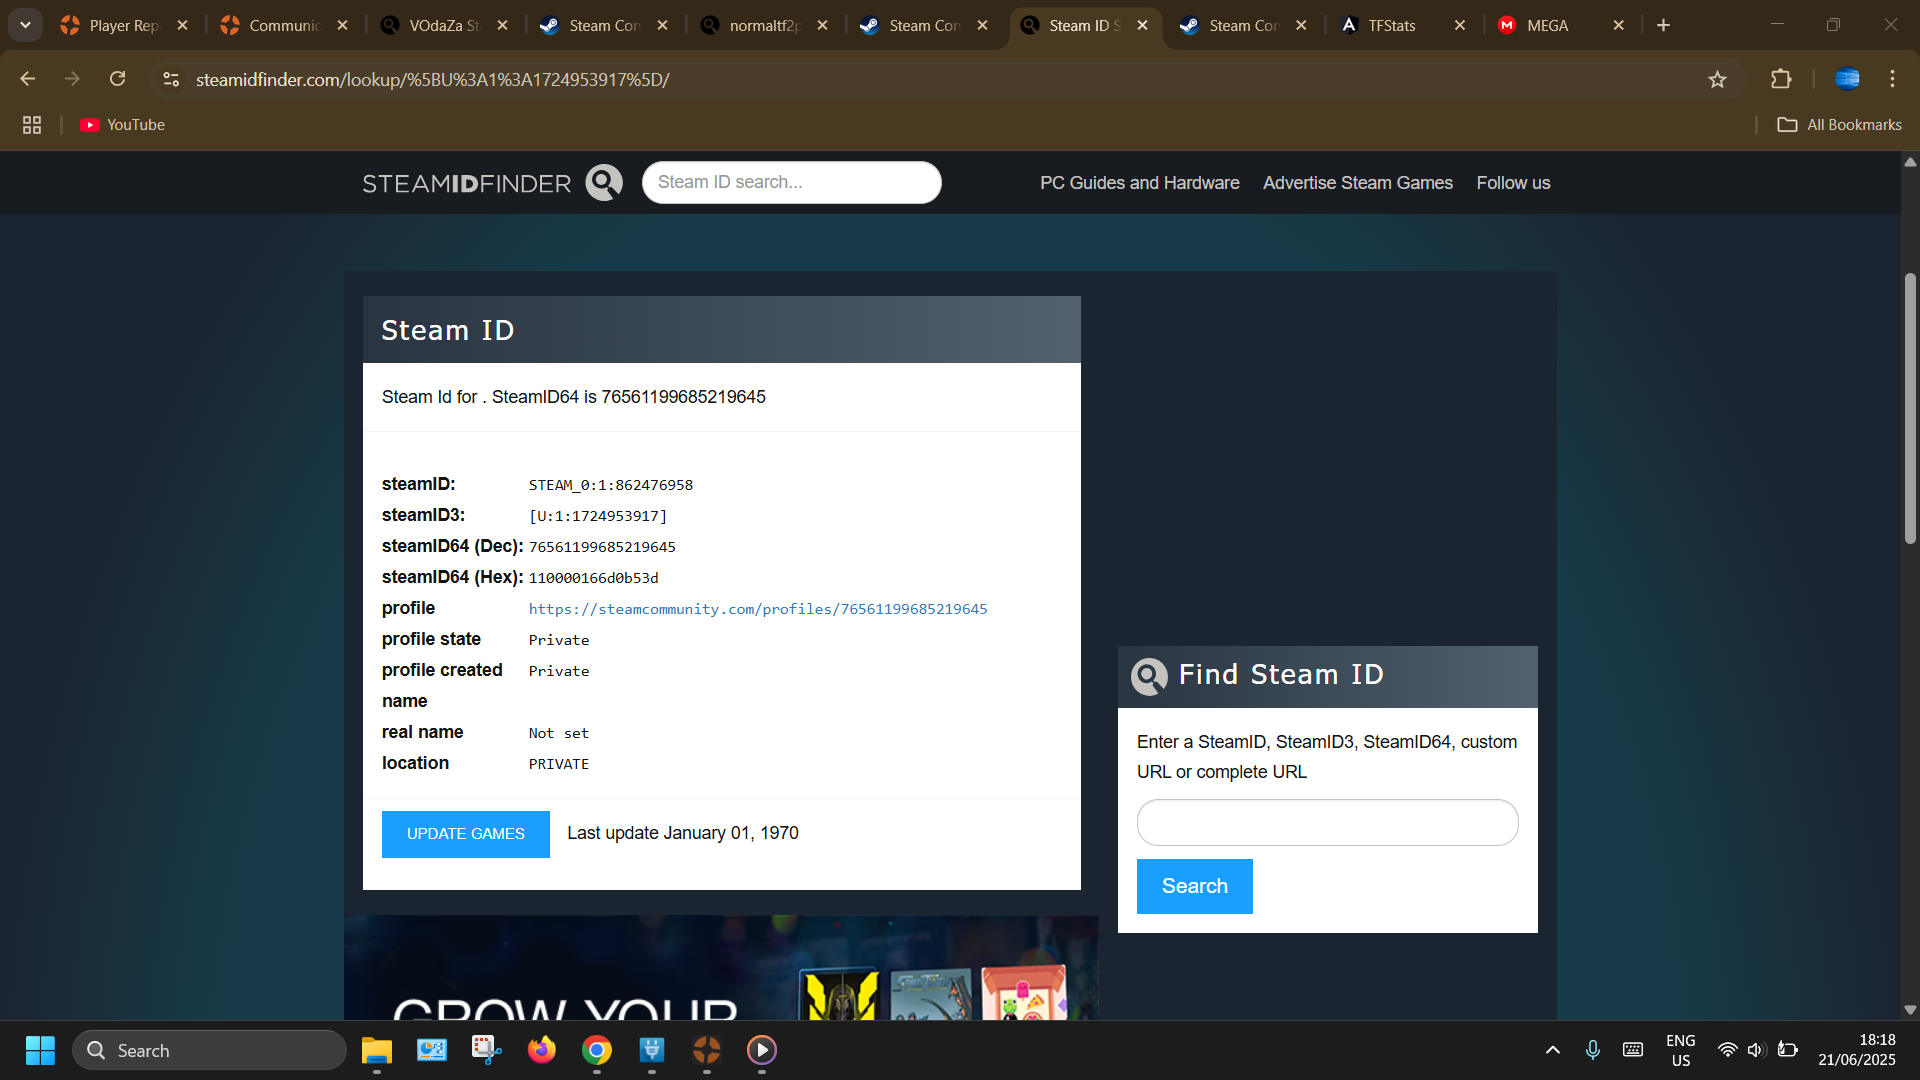The width and height of the screenshot is (1920, 1080).
Task: Open Google Chrome from the taskbar
Action: 597,1050
